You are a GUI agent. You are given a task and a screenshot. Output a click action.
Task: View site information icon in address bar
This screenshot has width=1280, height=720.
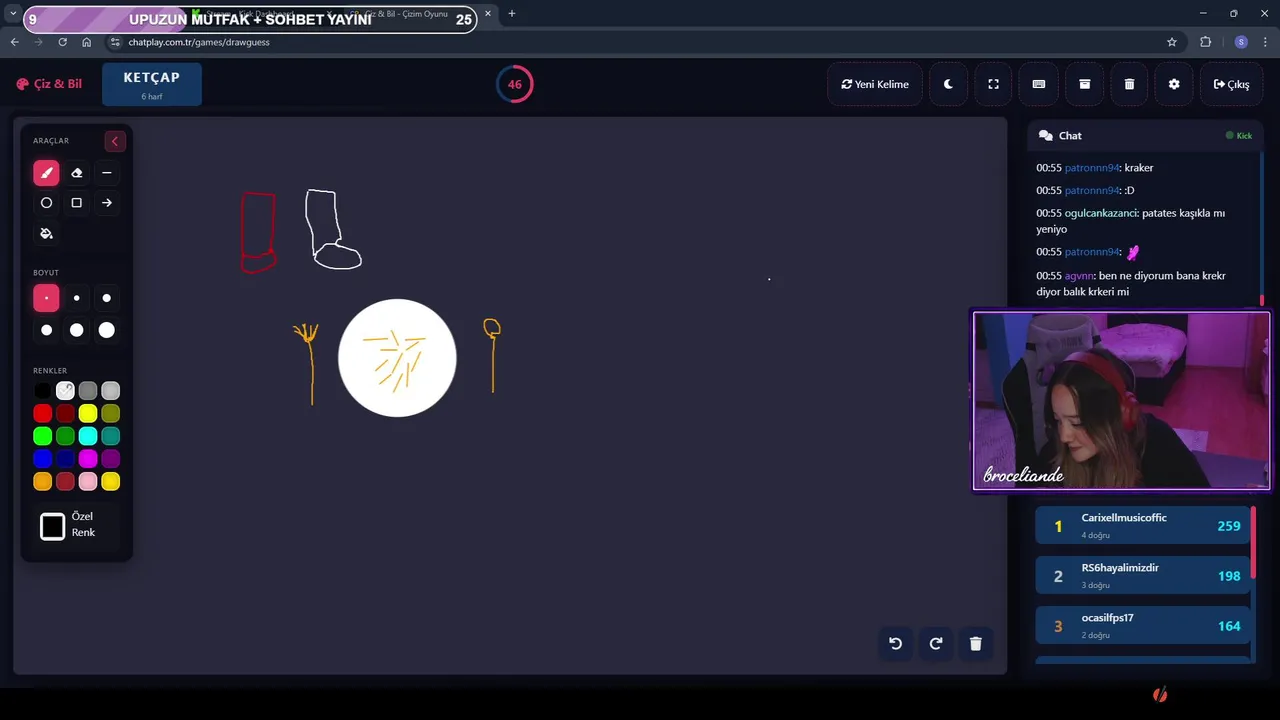coord(115,42)
